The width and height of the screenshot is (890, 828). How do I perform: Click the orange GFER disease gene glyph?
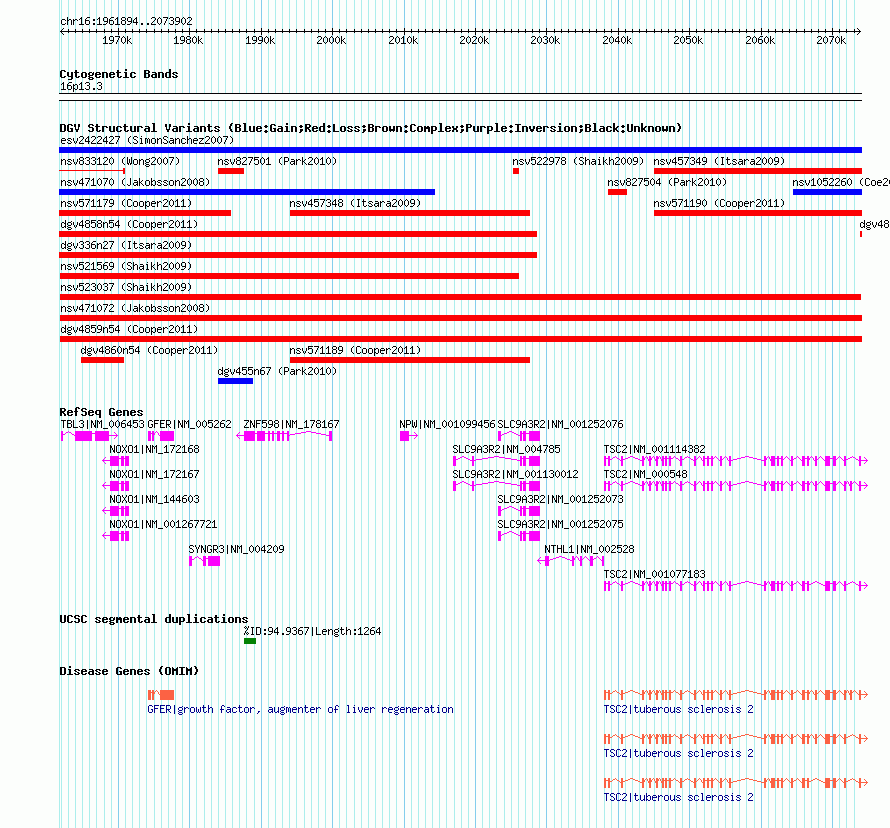(x=161, y=695)
